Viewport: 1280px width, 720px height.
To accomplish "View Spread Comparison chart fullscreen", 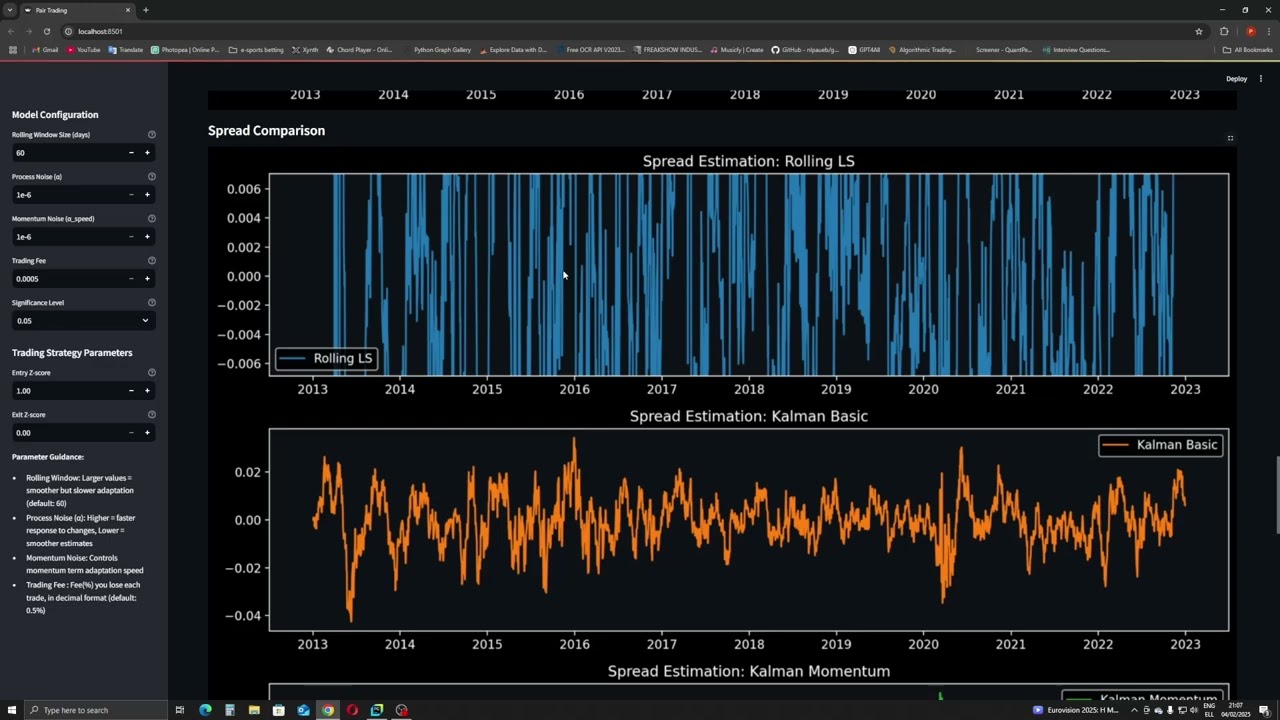I will [x=1230, y=138].
